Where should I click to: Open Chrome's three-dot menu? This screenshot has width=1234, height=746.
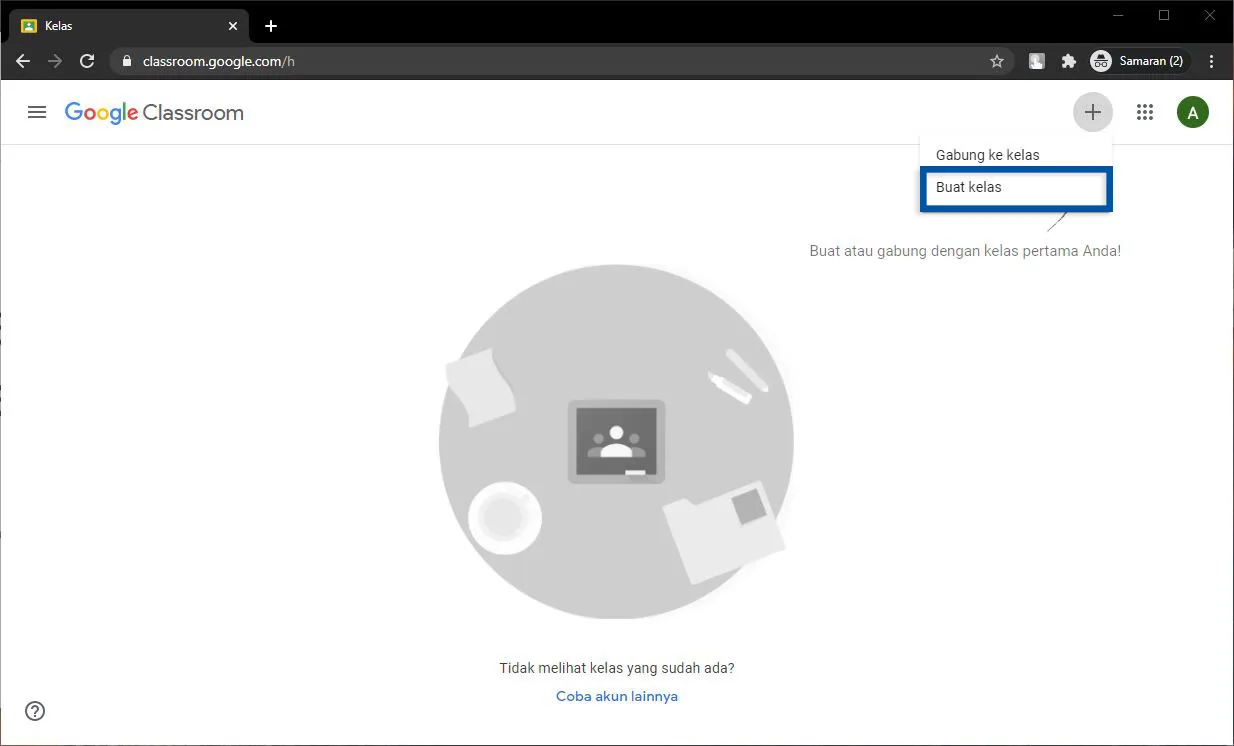click(x=1212, y=61)
